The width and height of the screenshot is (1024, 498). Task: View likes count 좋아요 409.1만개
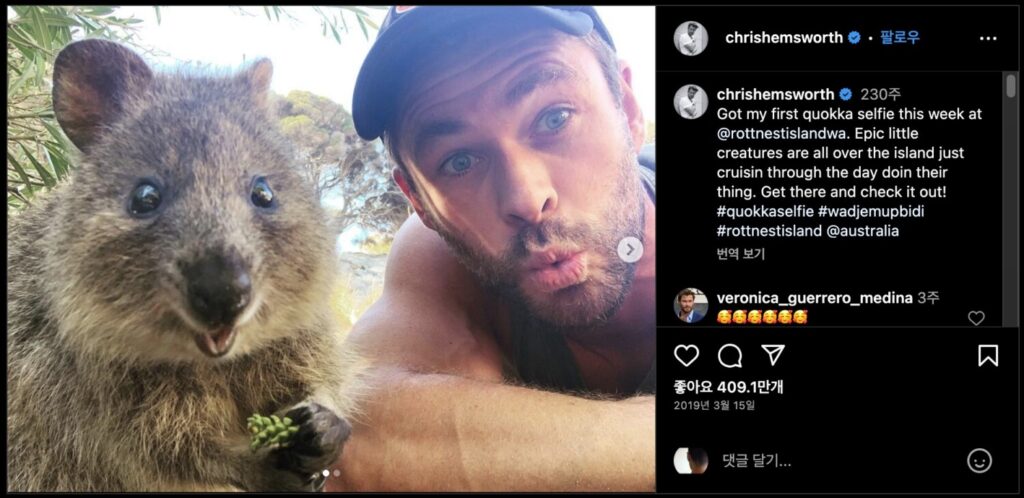click(729, 387)
